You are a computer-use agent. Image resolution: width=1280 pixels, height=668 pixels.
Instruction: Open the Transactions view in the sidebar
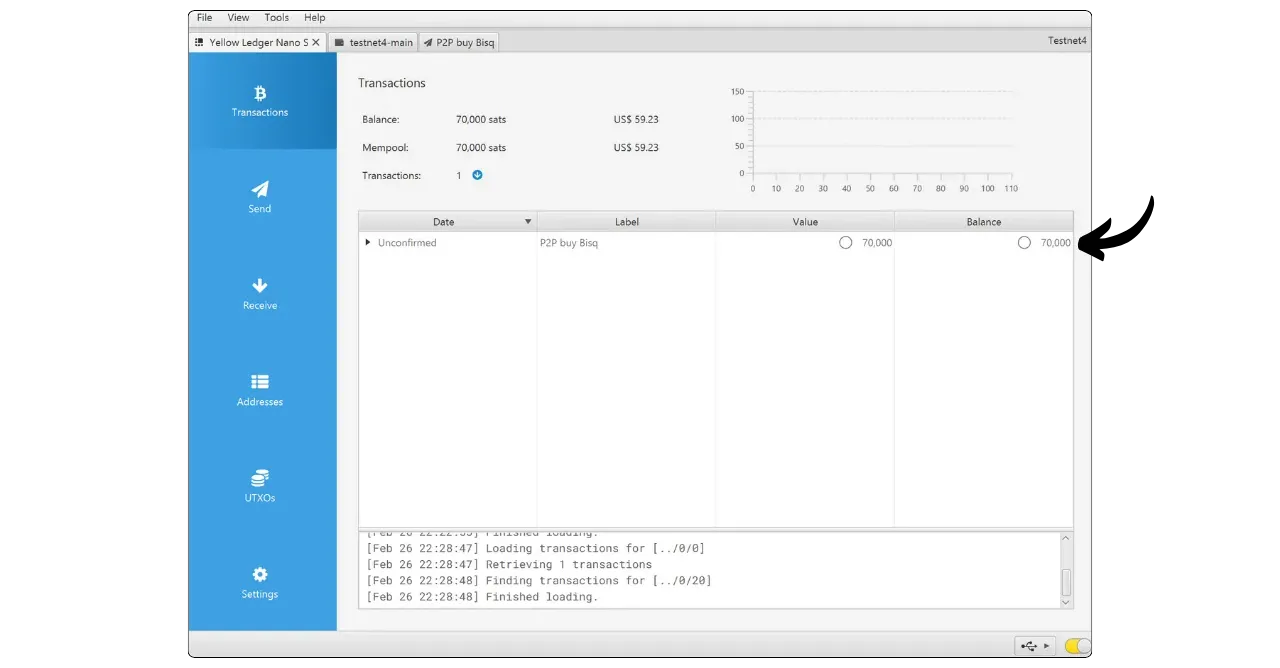[x=260, y=101]
